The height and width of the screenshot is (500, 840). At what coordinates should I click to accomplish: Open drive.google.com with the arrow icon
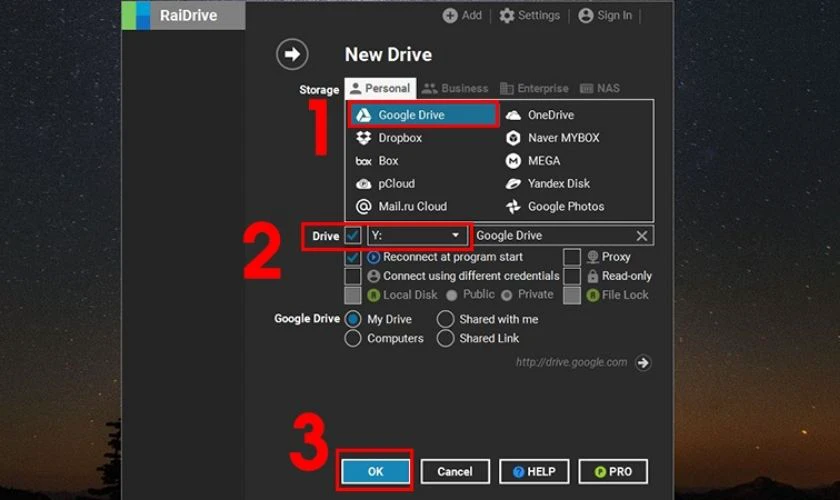pos(643,363)
